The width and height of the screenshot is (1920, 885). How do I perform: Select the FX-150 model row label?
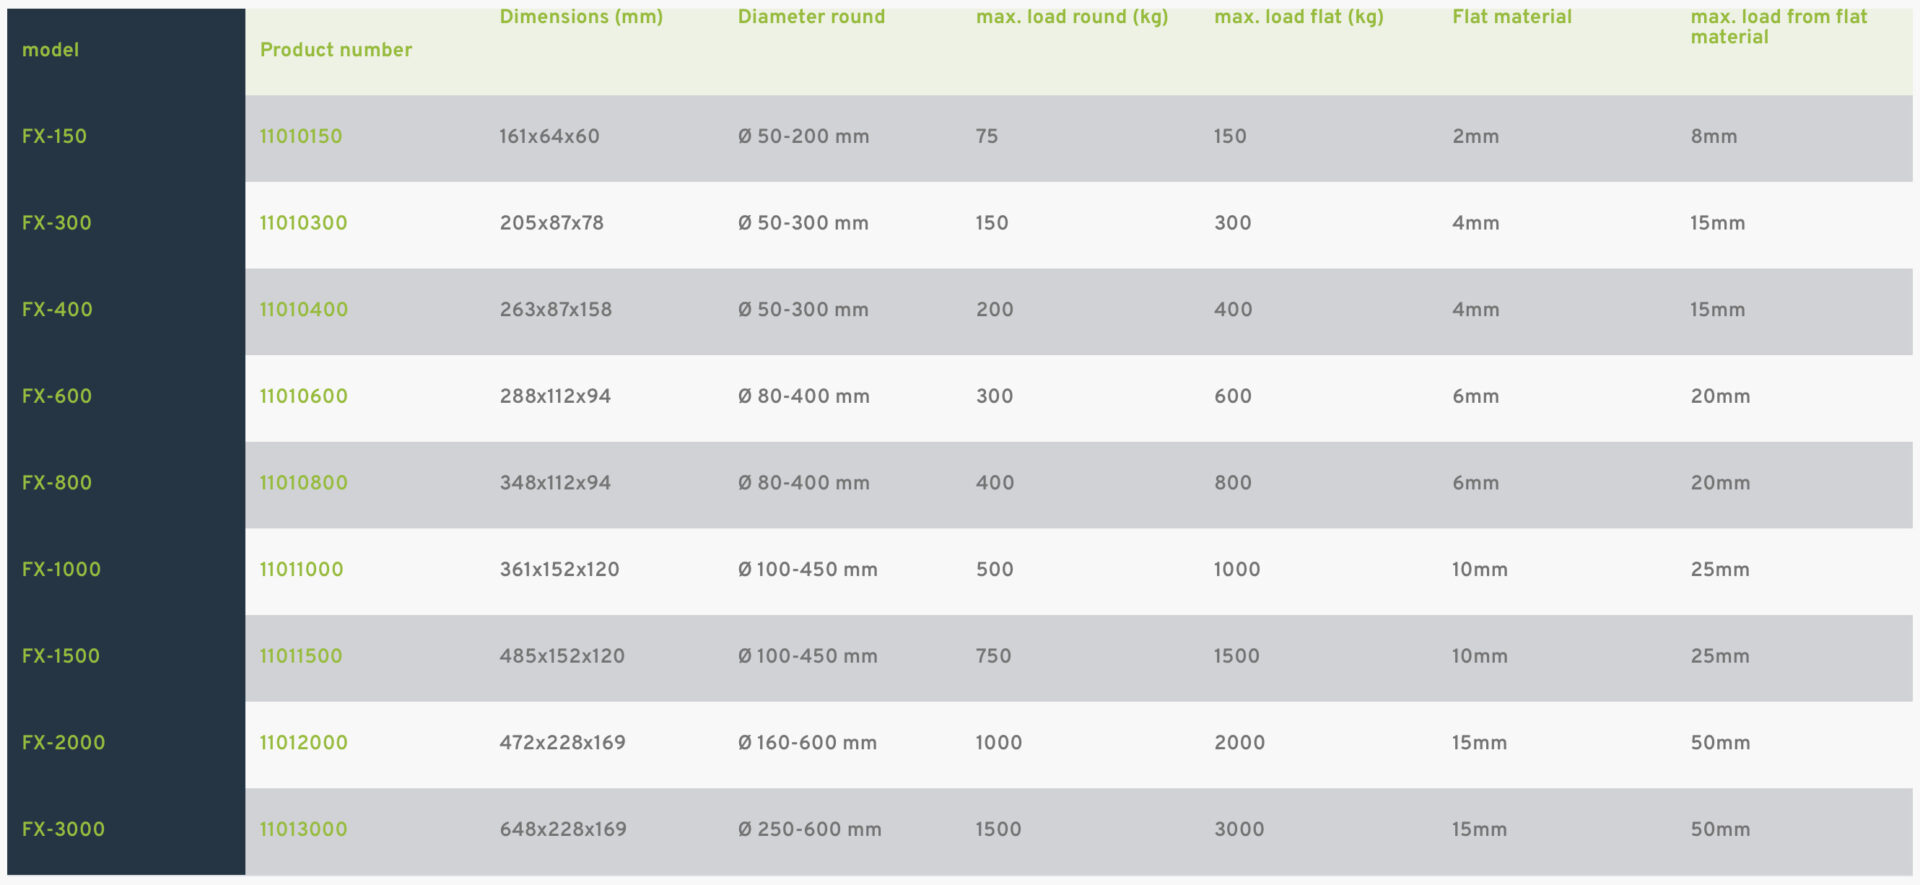54,137
